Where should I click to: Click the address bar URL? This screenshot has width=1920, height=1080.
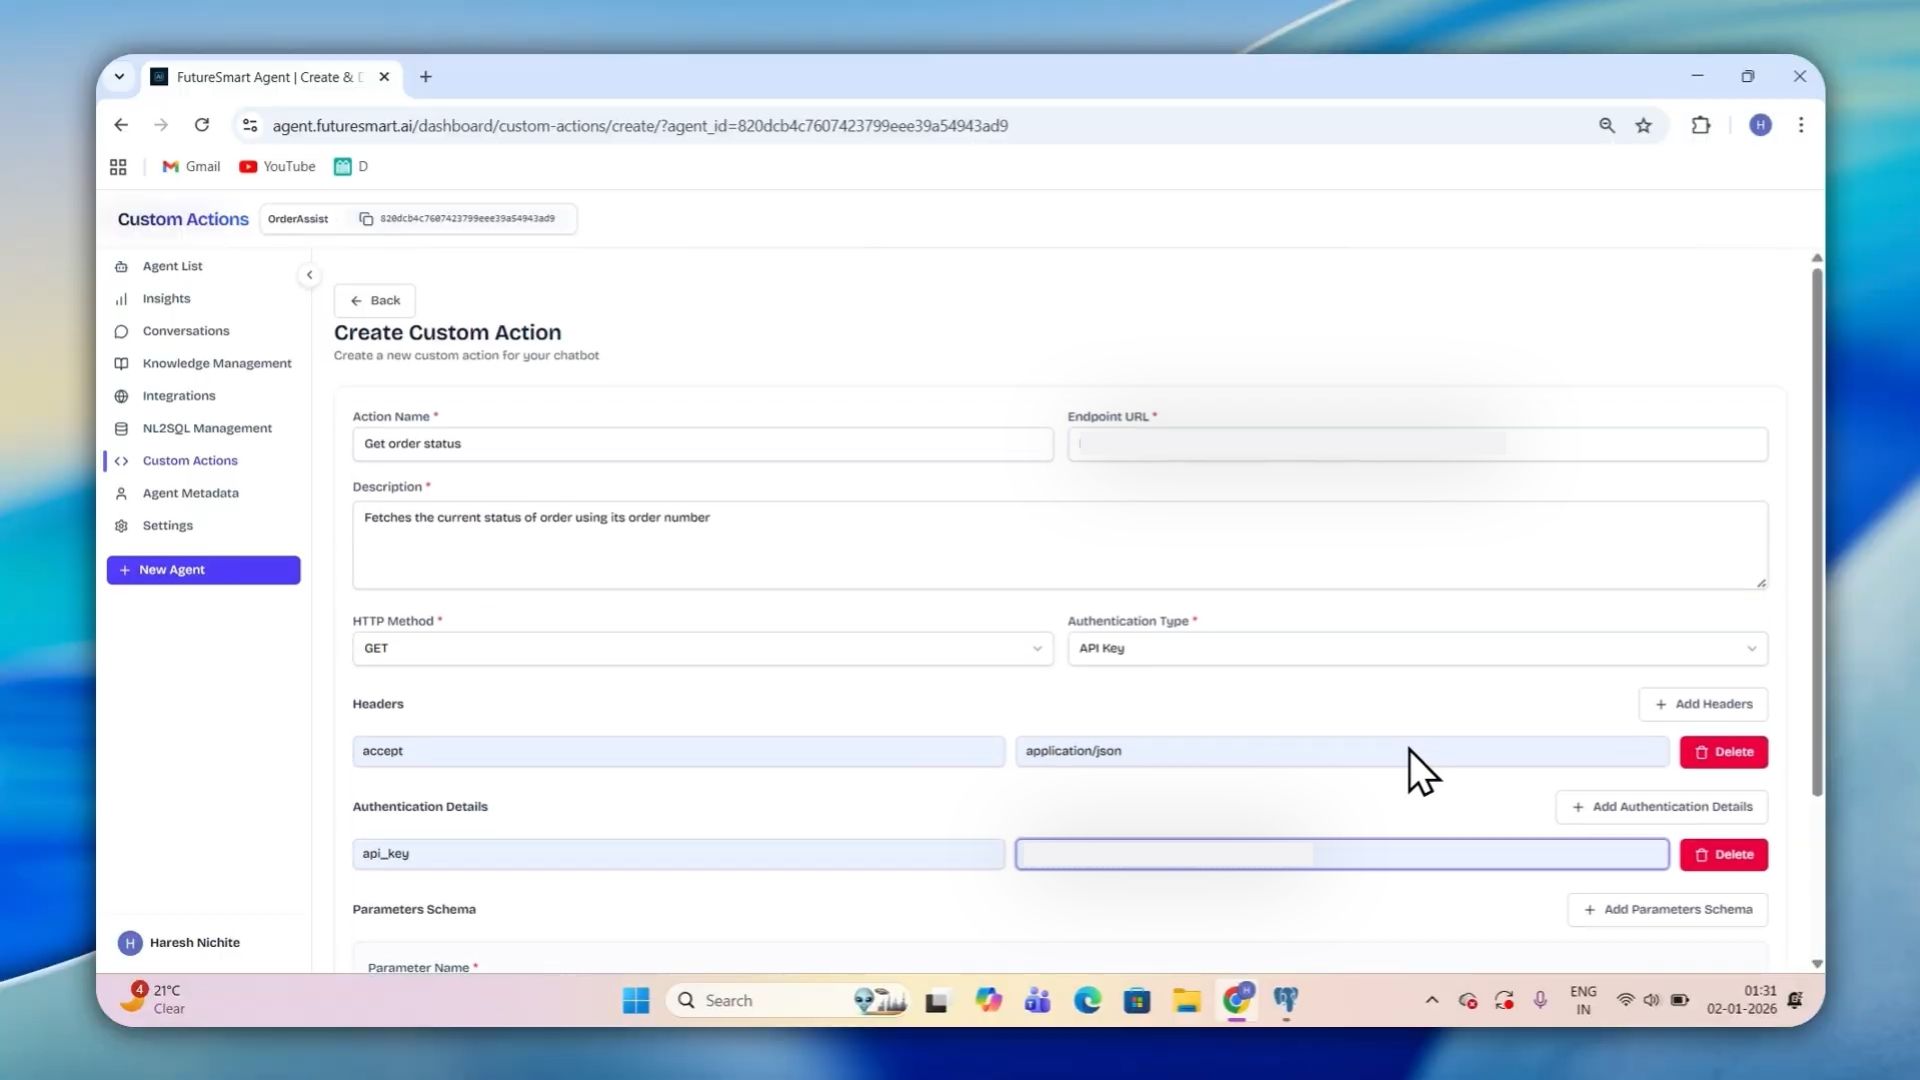(640, 126)
